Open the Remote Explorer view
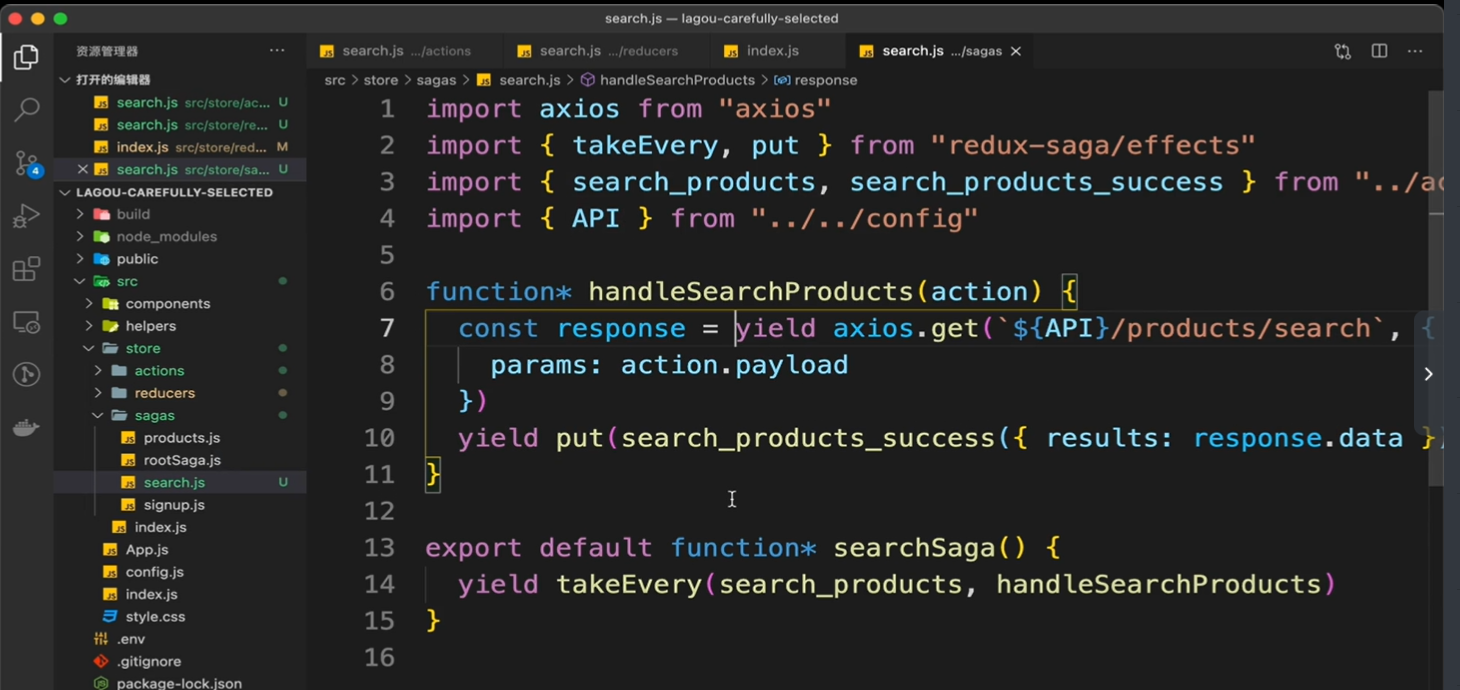The image size is (1460, 690). click(26, 322)
